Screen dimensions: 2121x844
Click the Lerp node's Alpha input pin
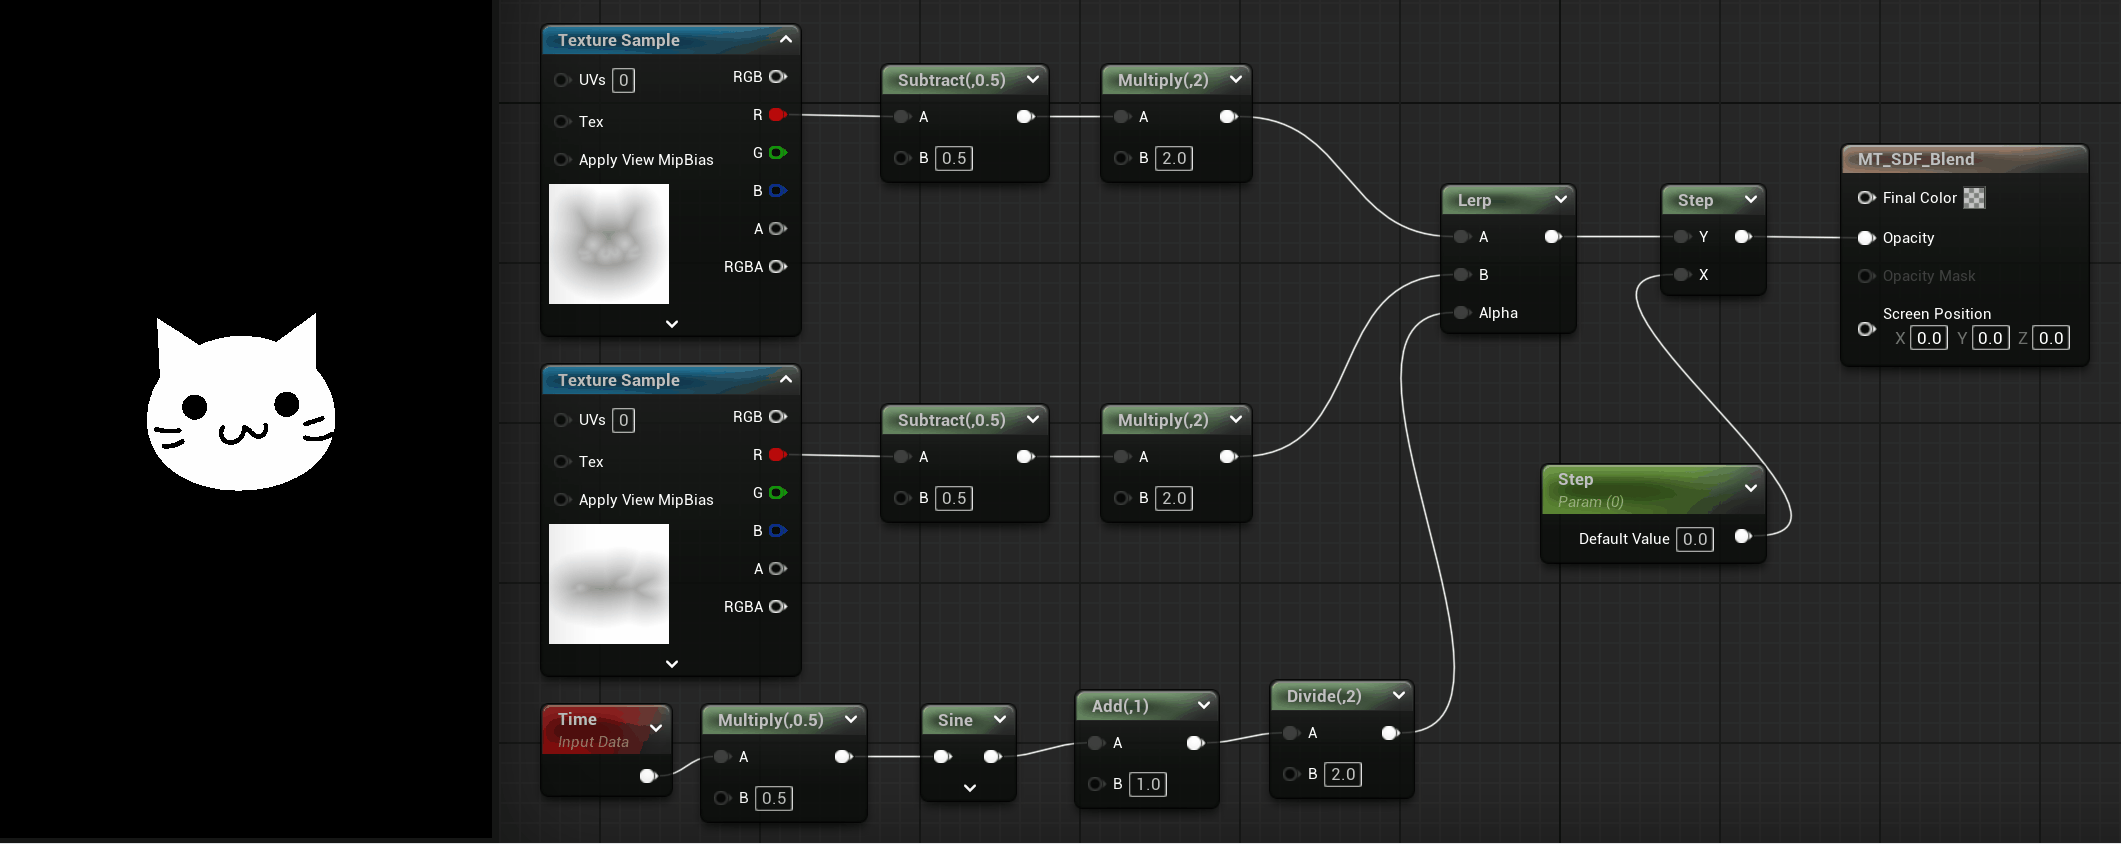pos(1462,313)
